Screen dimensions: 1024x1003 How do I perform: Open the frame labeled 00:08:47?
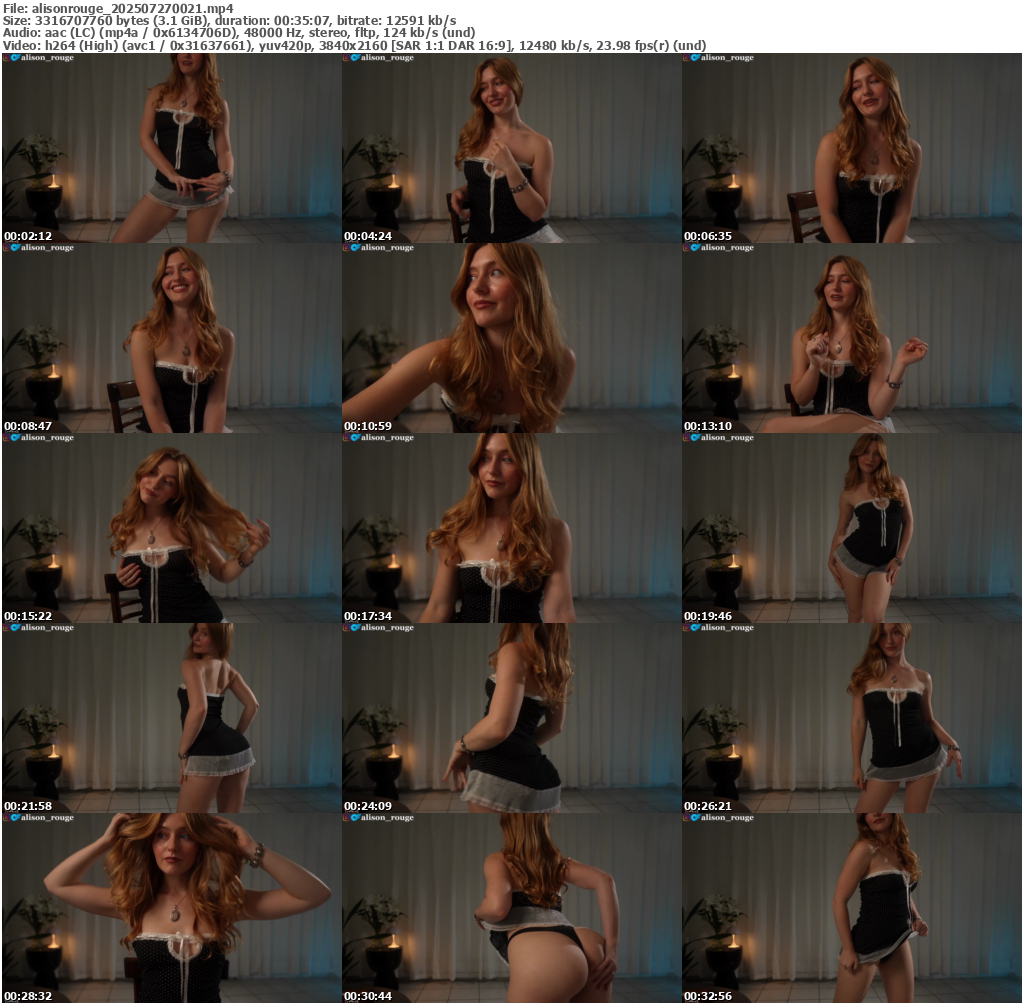tap(171, 338)
